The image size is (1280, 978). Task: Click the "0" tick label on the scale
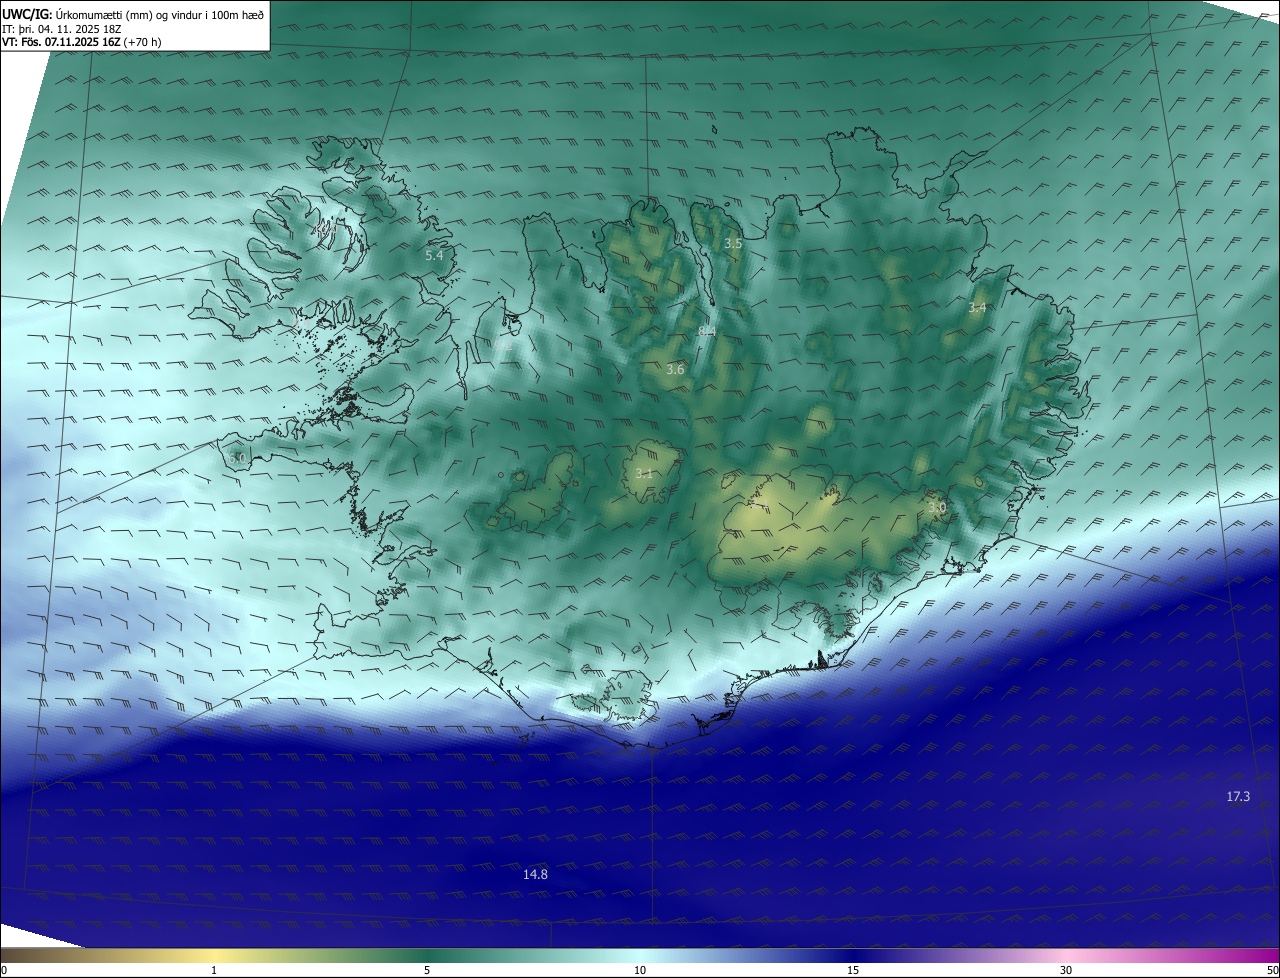[x=3, y=970]
